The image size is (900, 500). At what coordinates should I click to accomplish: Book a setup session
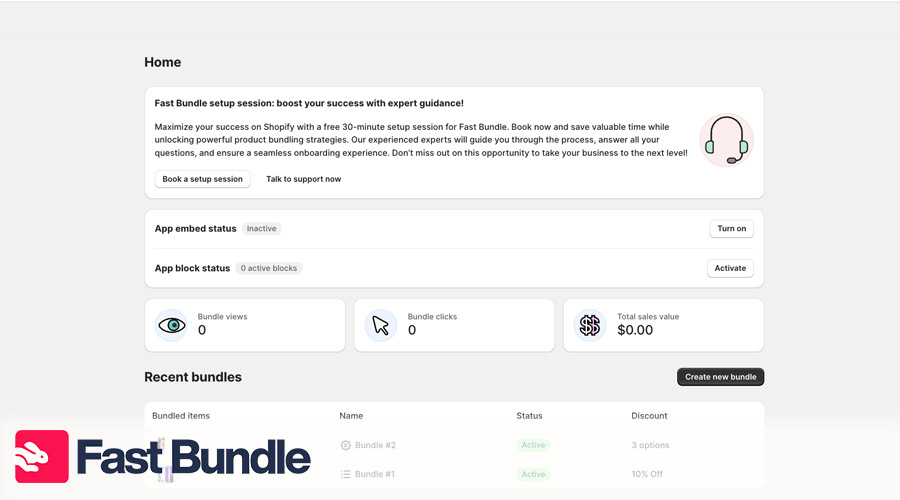(202, 179)
